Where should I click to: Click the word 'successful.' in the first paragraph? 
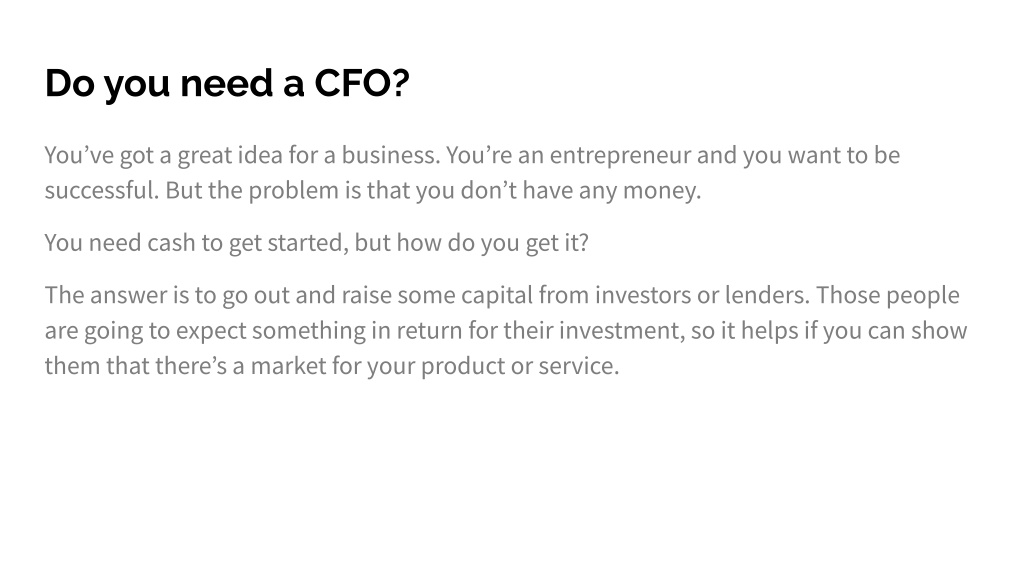102,190
